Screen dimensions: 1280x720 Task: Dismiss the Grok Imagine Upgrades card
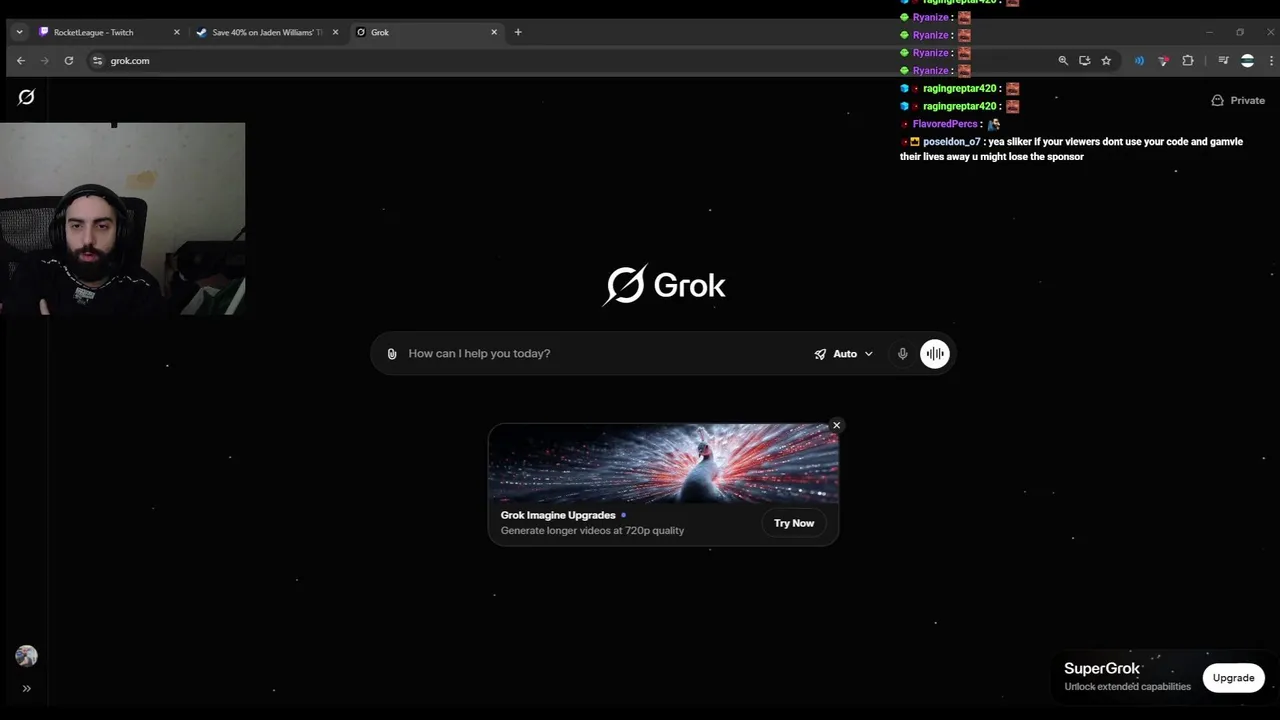pyautogui.click(x=836, y=426)
